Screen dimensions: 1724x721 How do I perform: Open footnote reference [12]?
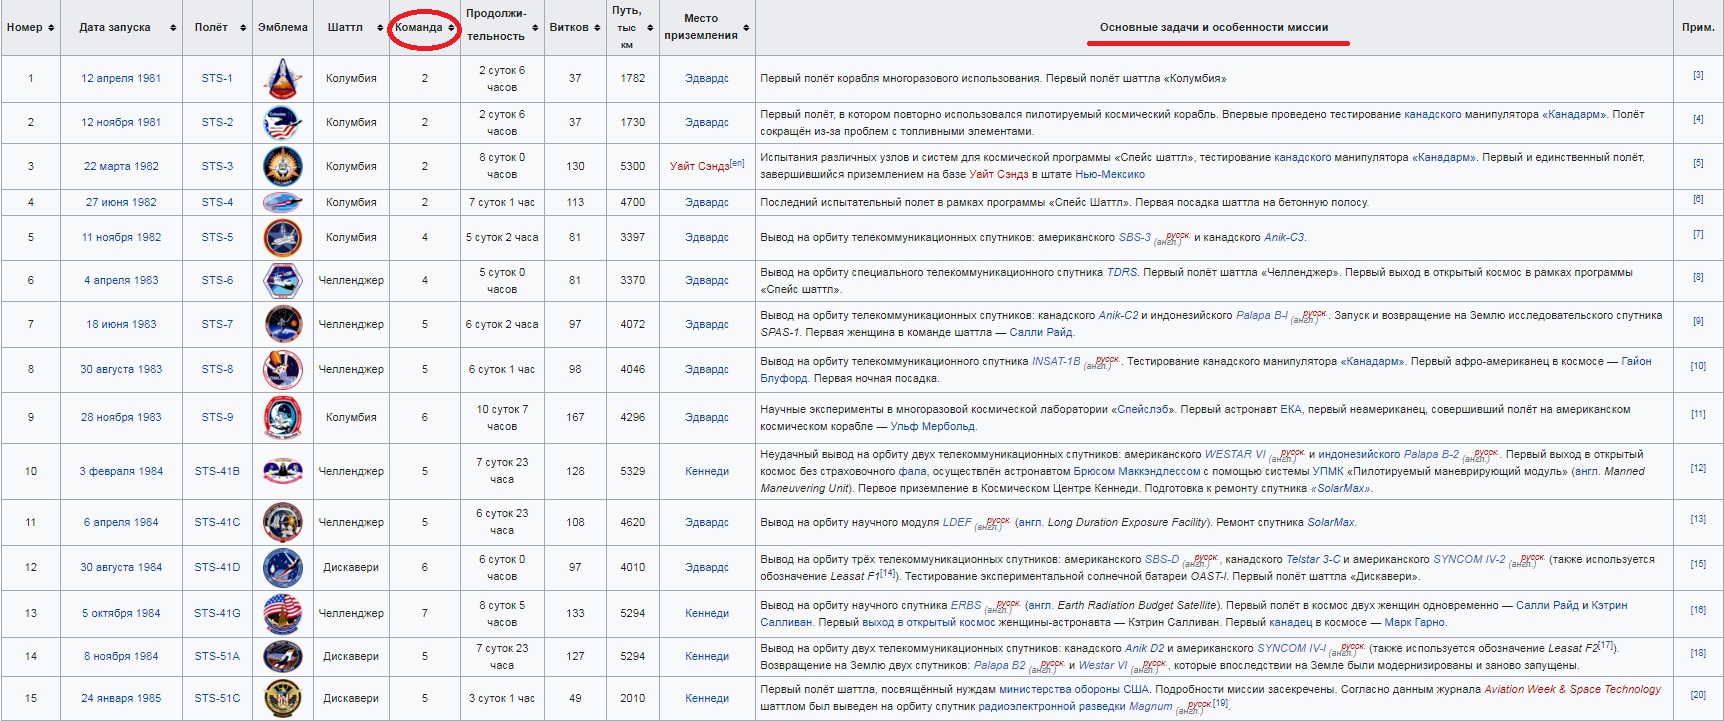click(1698, 468)
